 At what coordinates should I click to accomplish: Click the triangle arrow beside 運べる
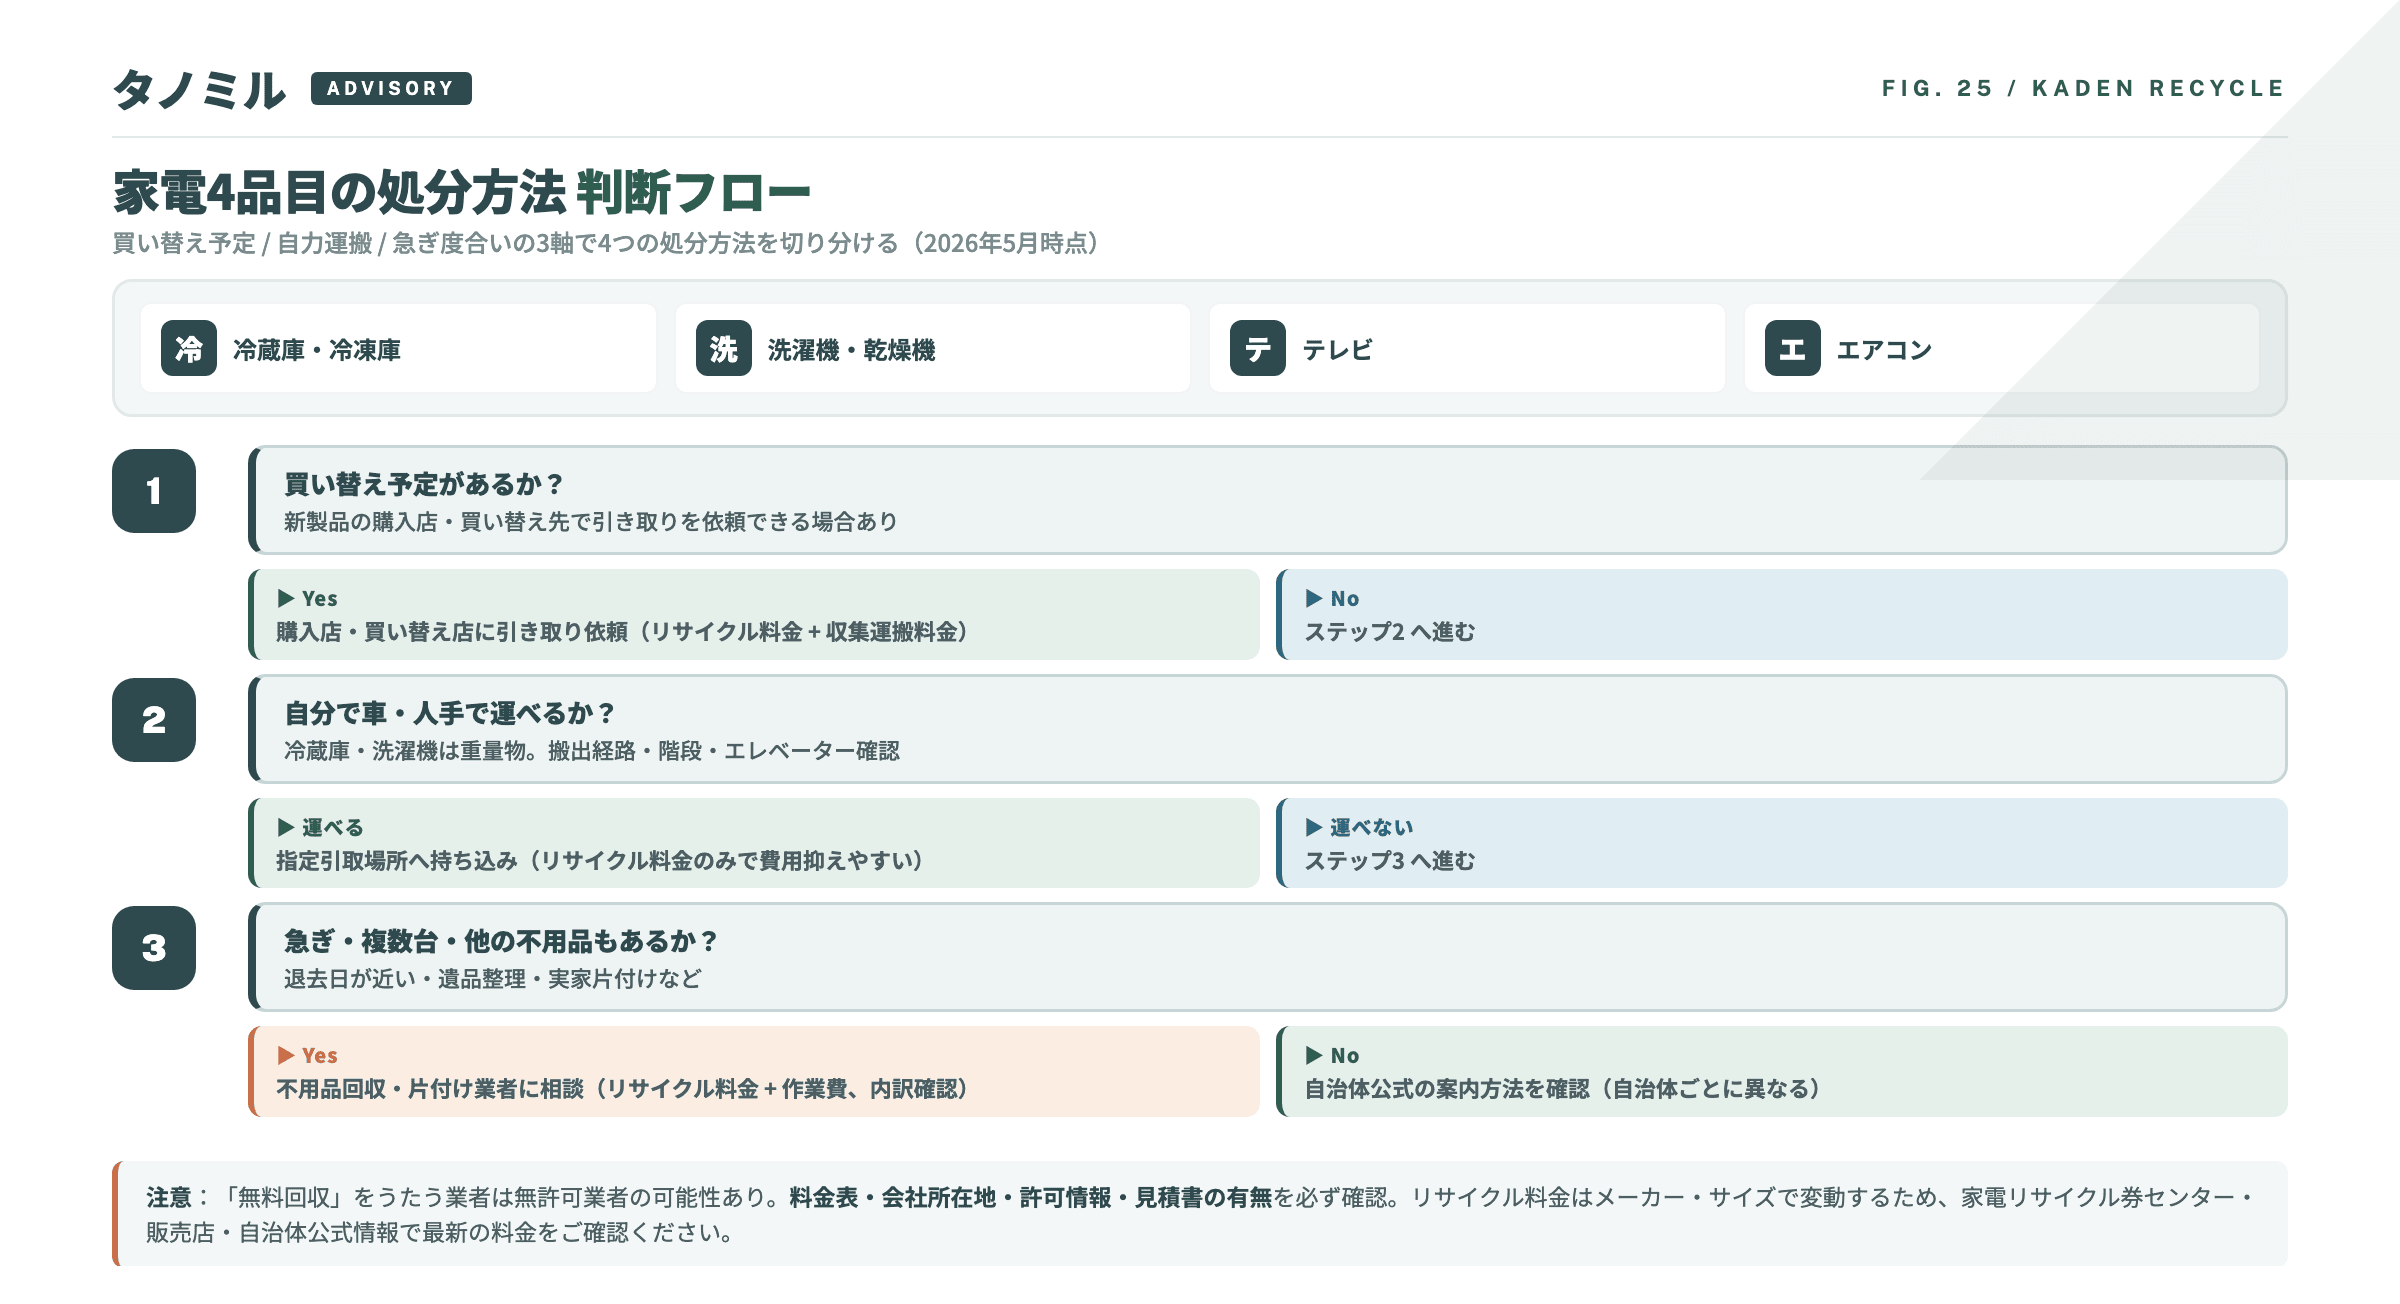click(286, 827)
